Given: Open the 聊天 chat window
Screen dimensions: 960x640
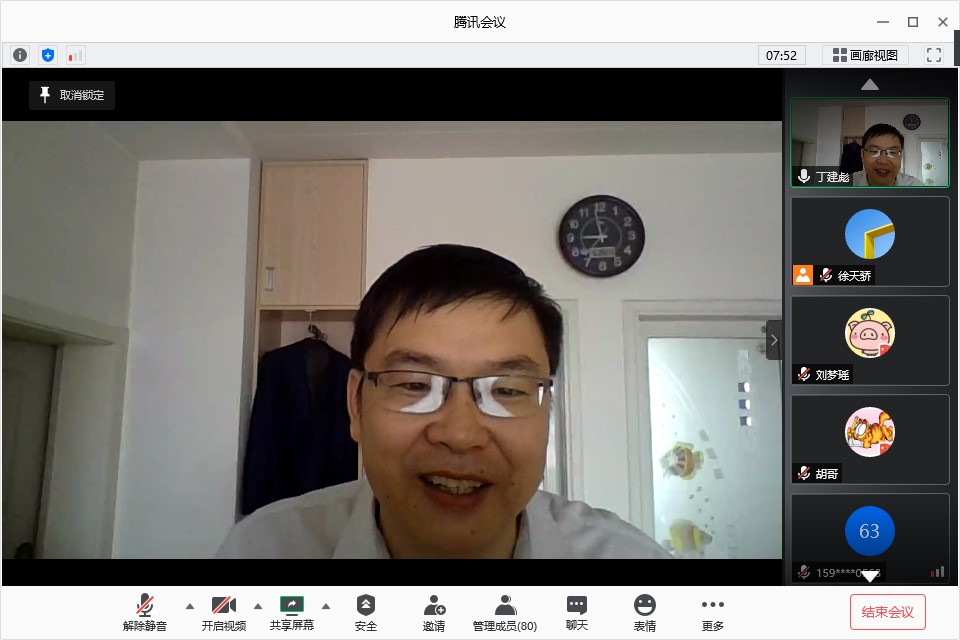Looking at the screenshot, I should coord(577,612).
